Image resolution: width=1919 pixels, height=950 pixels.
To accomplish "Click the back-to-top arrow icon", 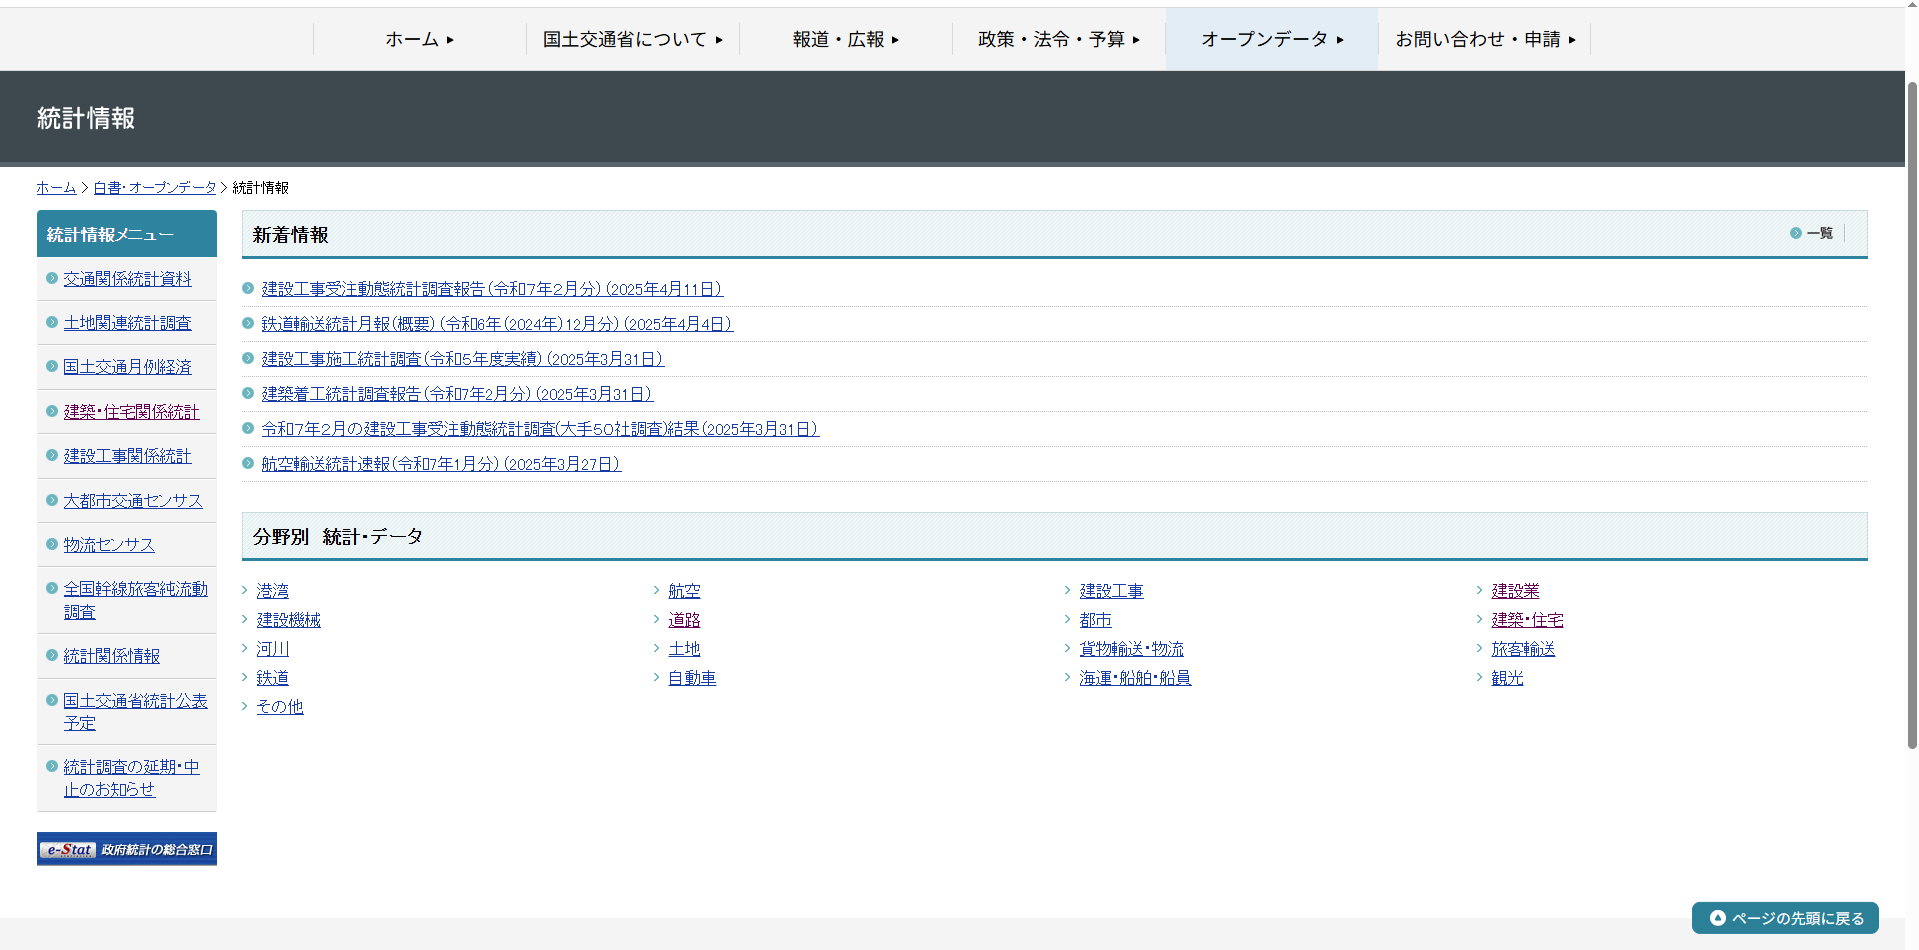I will 1718,917.
